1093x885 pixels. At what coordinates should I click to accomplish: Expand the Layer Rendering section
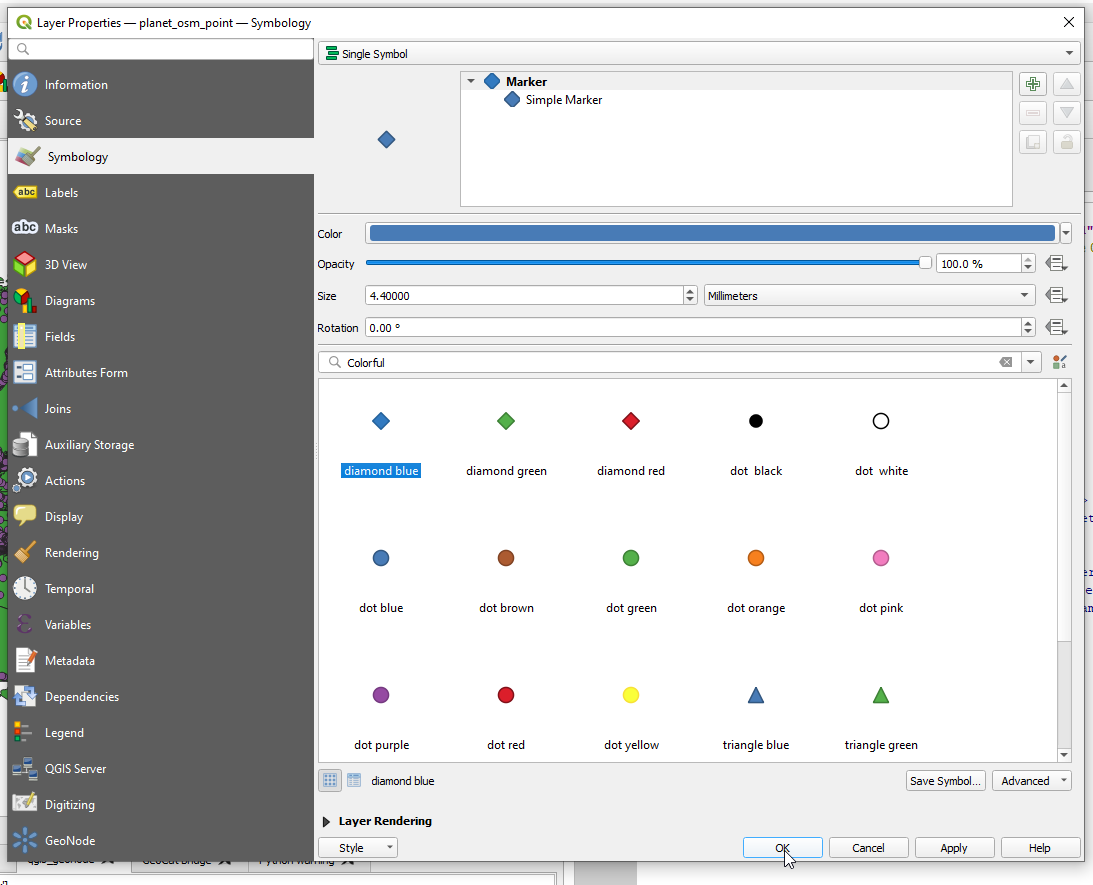tap(327, 822)
